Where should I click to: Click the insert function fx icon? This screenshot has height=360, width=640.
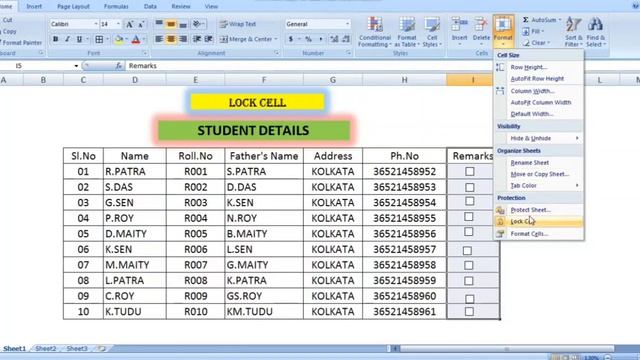tap(118, 66)
